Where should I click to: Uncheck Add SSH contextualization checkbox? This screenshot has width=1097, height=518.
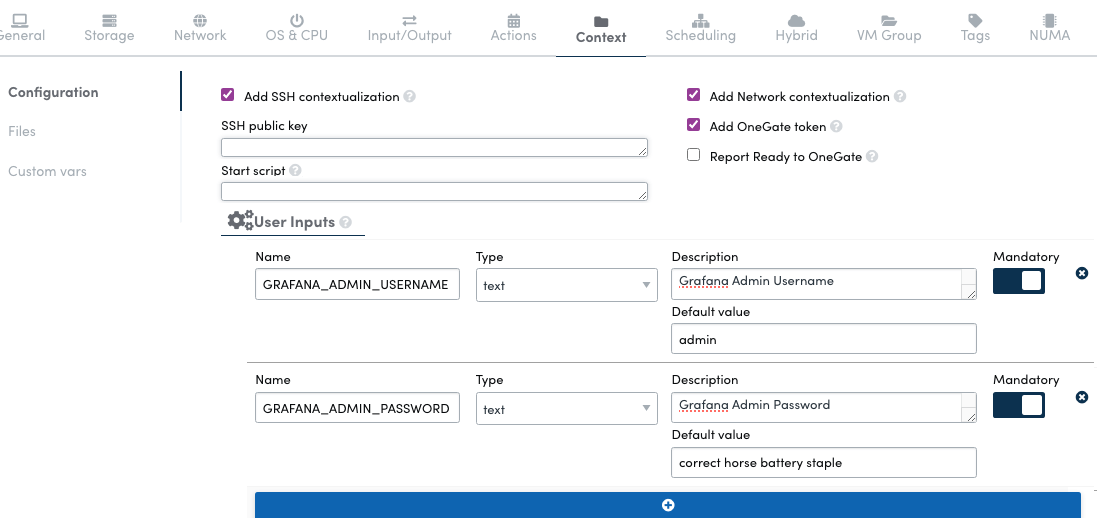point(228,96)
